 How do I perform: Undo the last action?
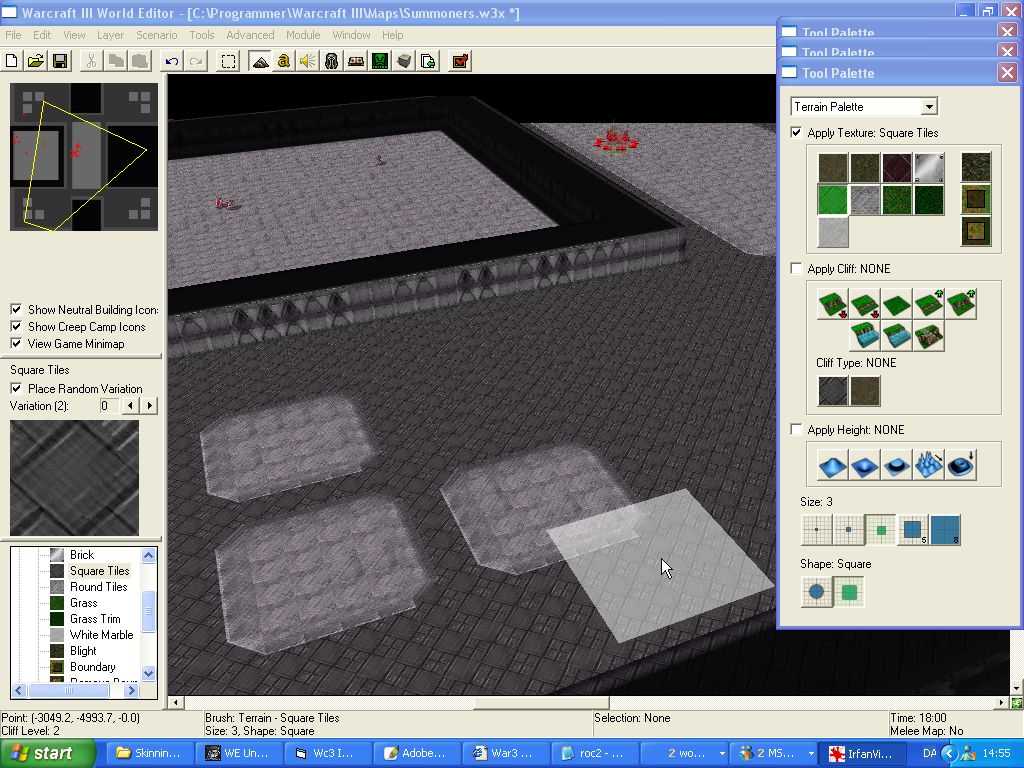click(x=172, y=61)
